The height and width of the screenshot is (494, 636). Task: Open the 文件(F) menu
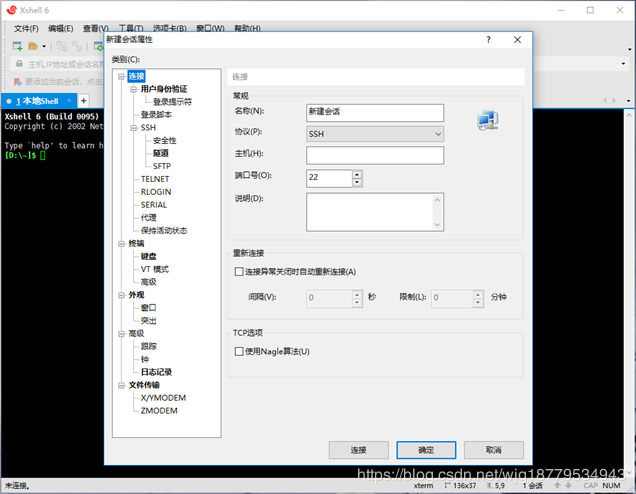tap(26, 28)
